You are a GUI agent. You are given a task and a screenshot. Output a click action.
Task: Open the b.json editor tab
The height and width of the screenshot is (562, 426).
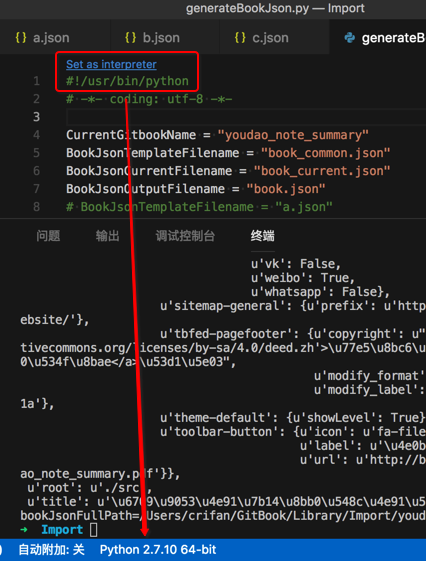pyautogui.click(x=165, y=37)
